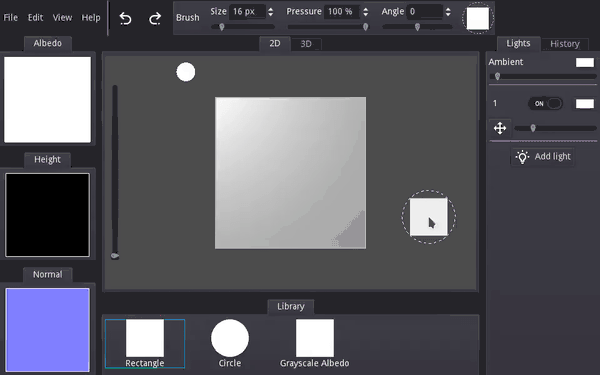
Task: Click the Brush label in toolbar
Action: 188,18
